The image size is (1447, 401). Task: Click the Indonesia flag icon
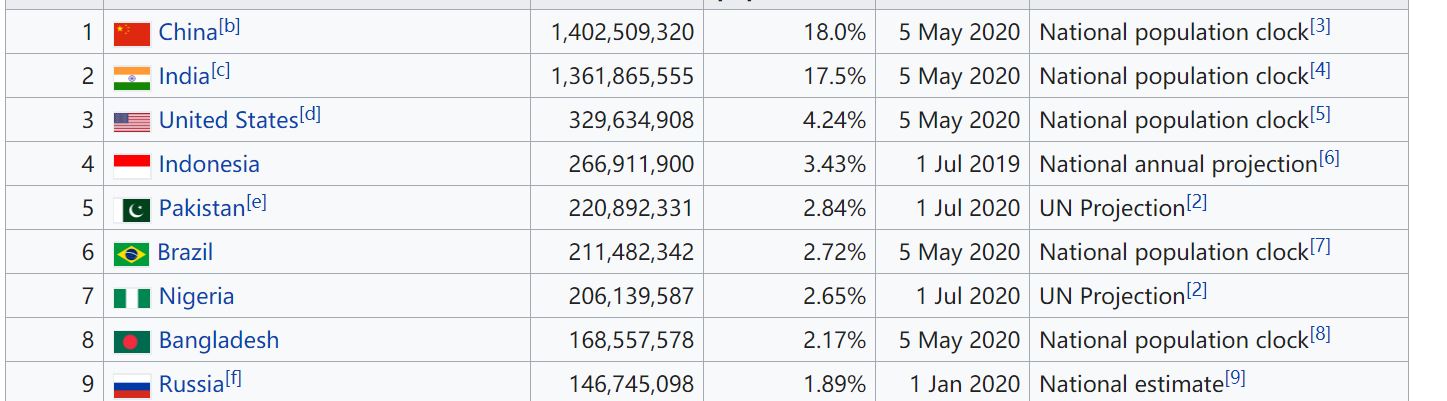pos(131,165)
